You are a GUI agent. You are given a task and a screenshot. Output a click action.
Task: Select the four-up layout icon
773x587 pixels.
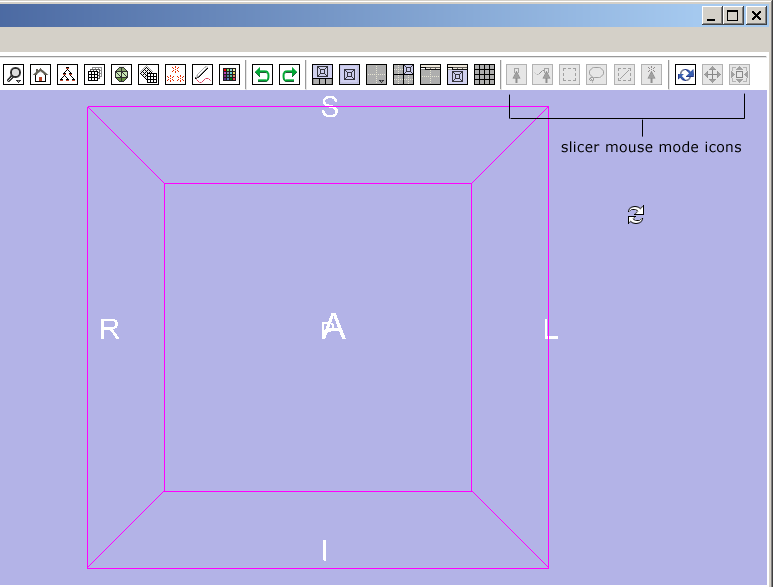[x=404, y=74]
